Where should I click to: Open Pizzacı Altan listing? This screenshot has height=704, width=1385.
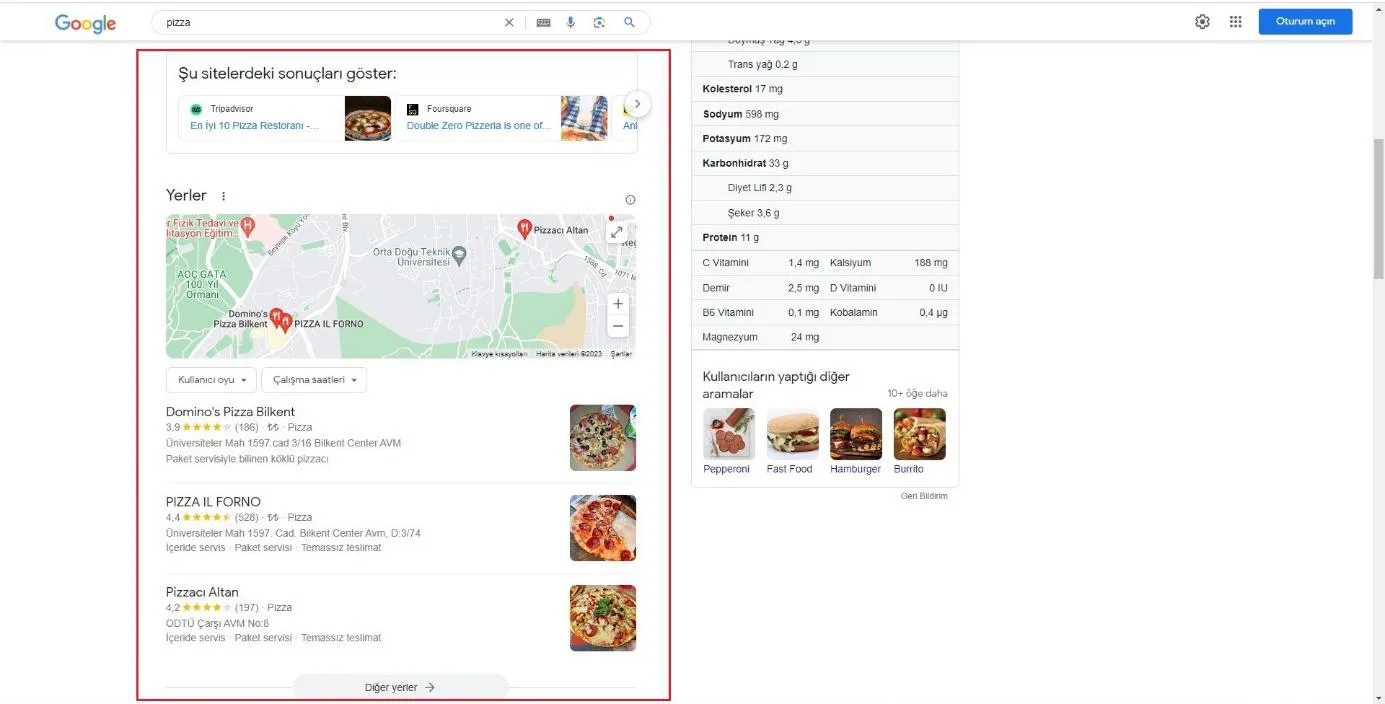pos(202,592)
